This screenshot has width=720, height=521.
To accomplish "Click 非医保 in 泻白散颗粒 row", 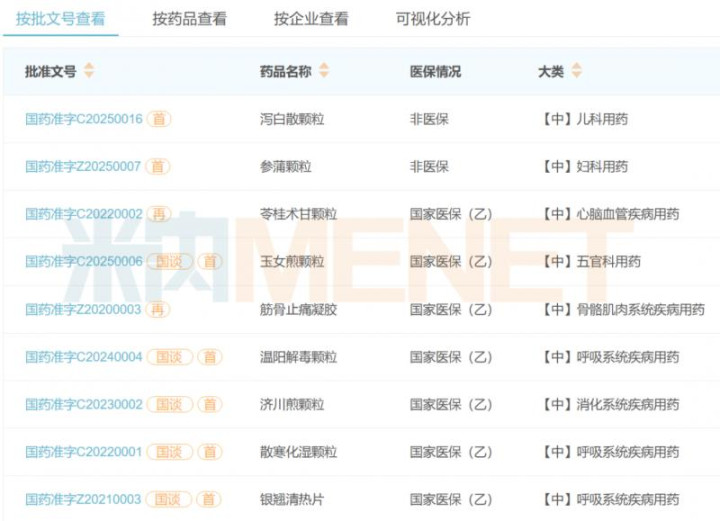I will (429, 119).
